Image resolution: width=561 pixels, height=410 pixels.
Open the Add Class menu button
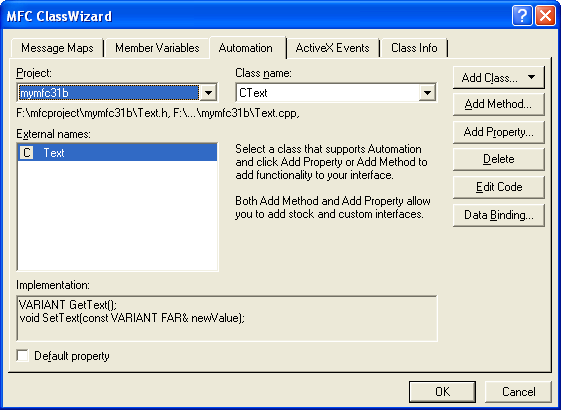tap(498, 77)
